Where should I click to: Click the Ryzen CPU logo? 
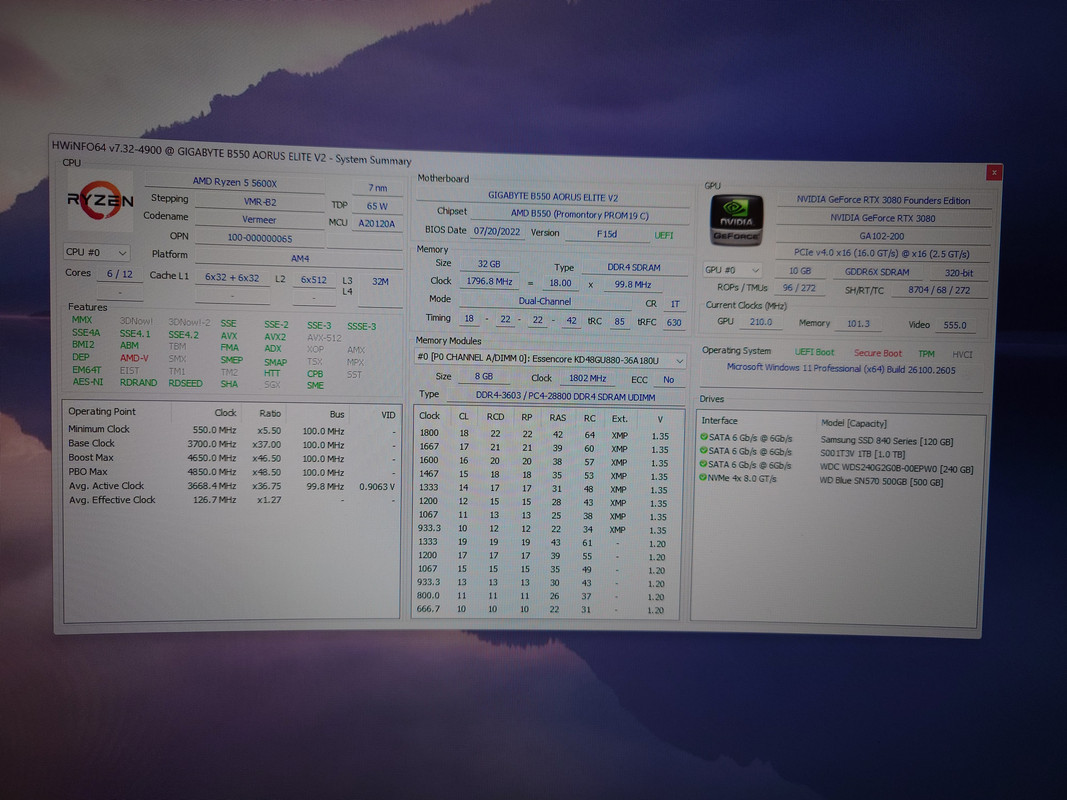(x=100, y=200)
